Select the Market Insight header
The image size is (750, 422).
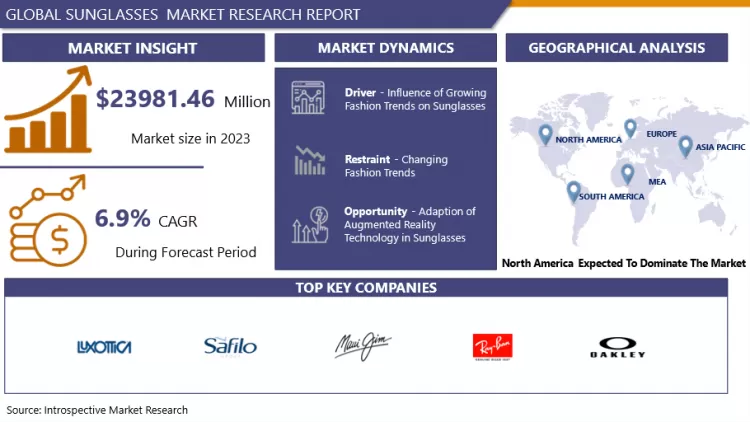tap(133, 48)
